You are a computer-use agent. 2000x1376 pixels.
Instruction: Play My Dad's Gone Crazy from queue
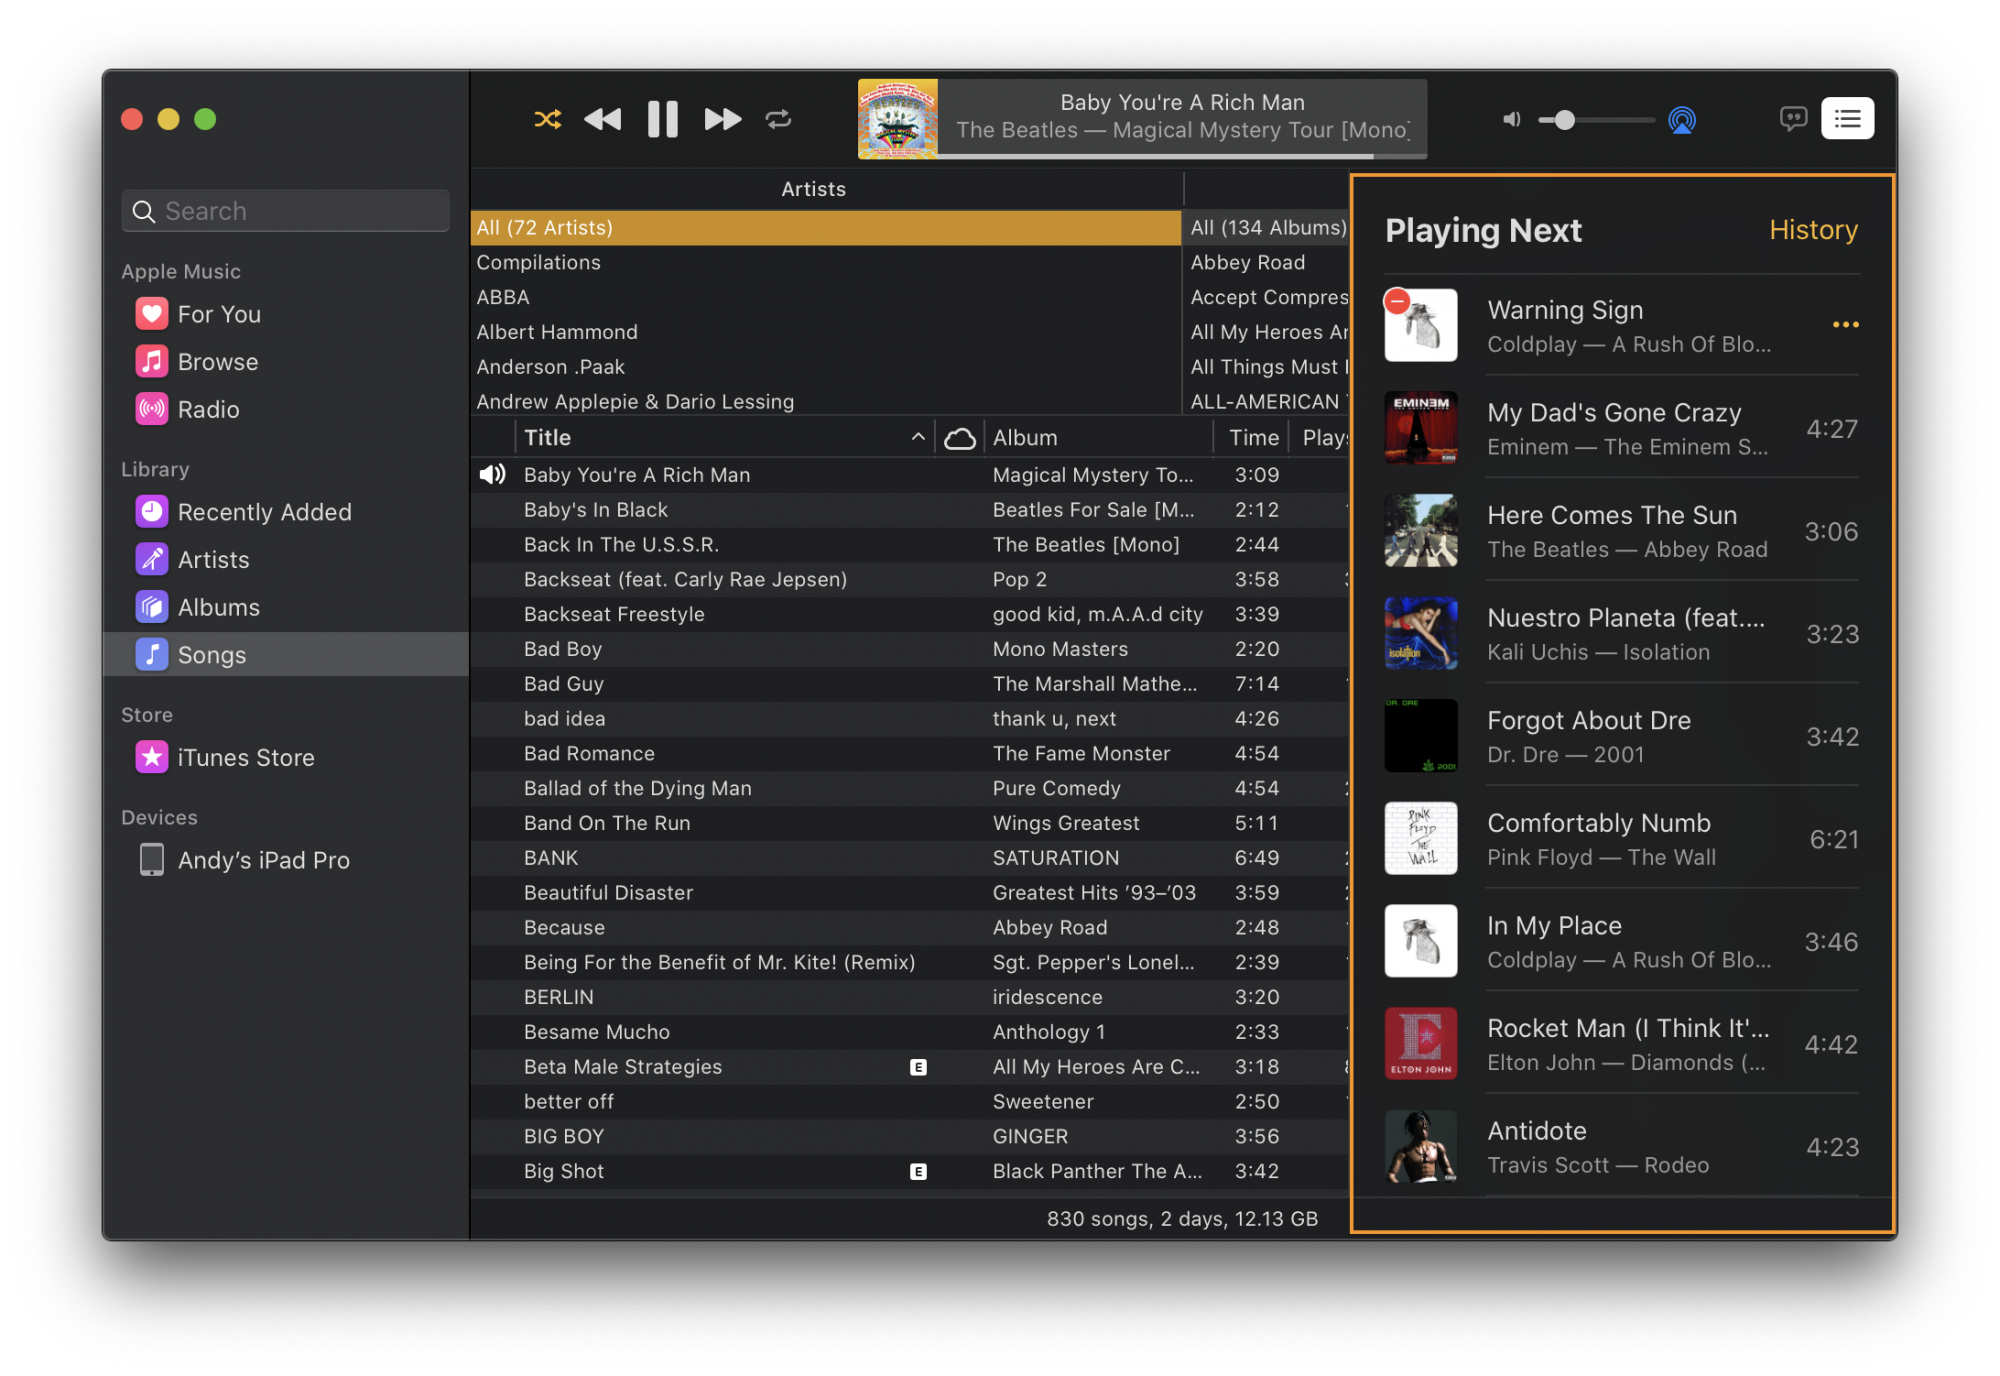pos(1622,428)
